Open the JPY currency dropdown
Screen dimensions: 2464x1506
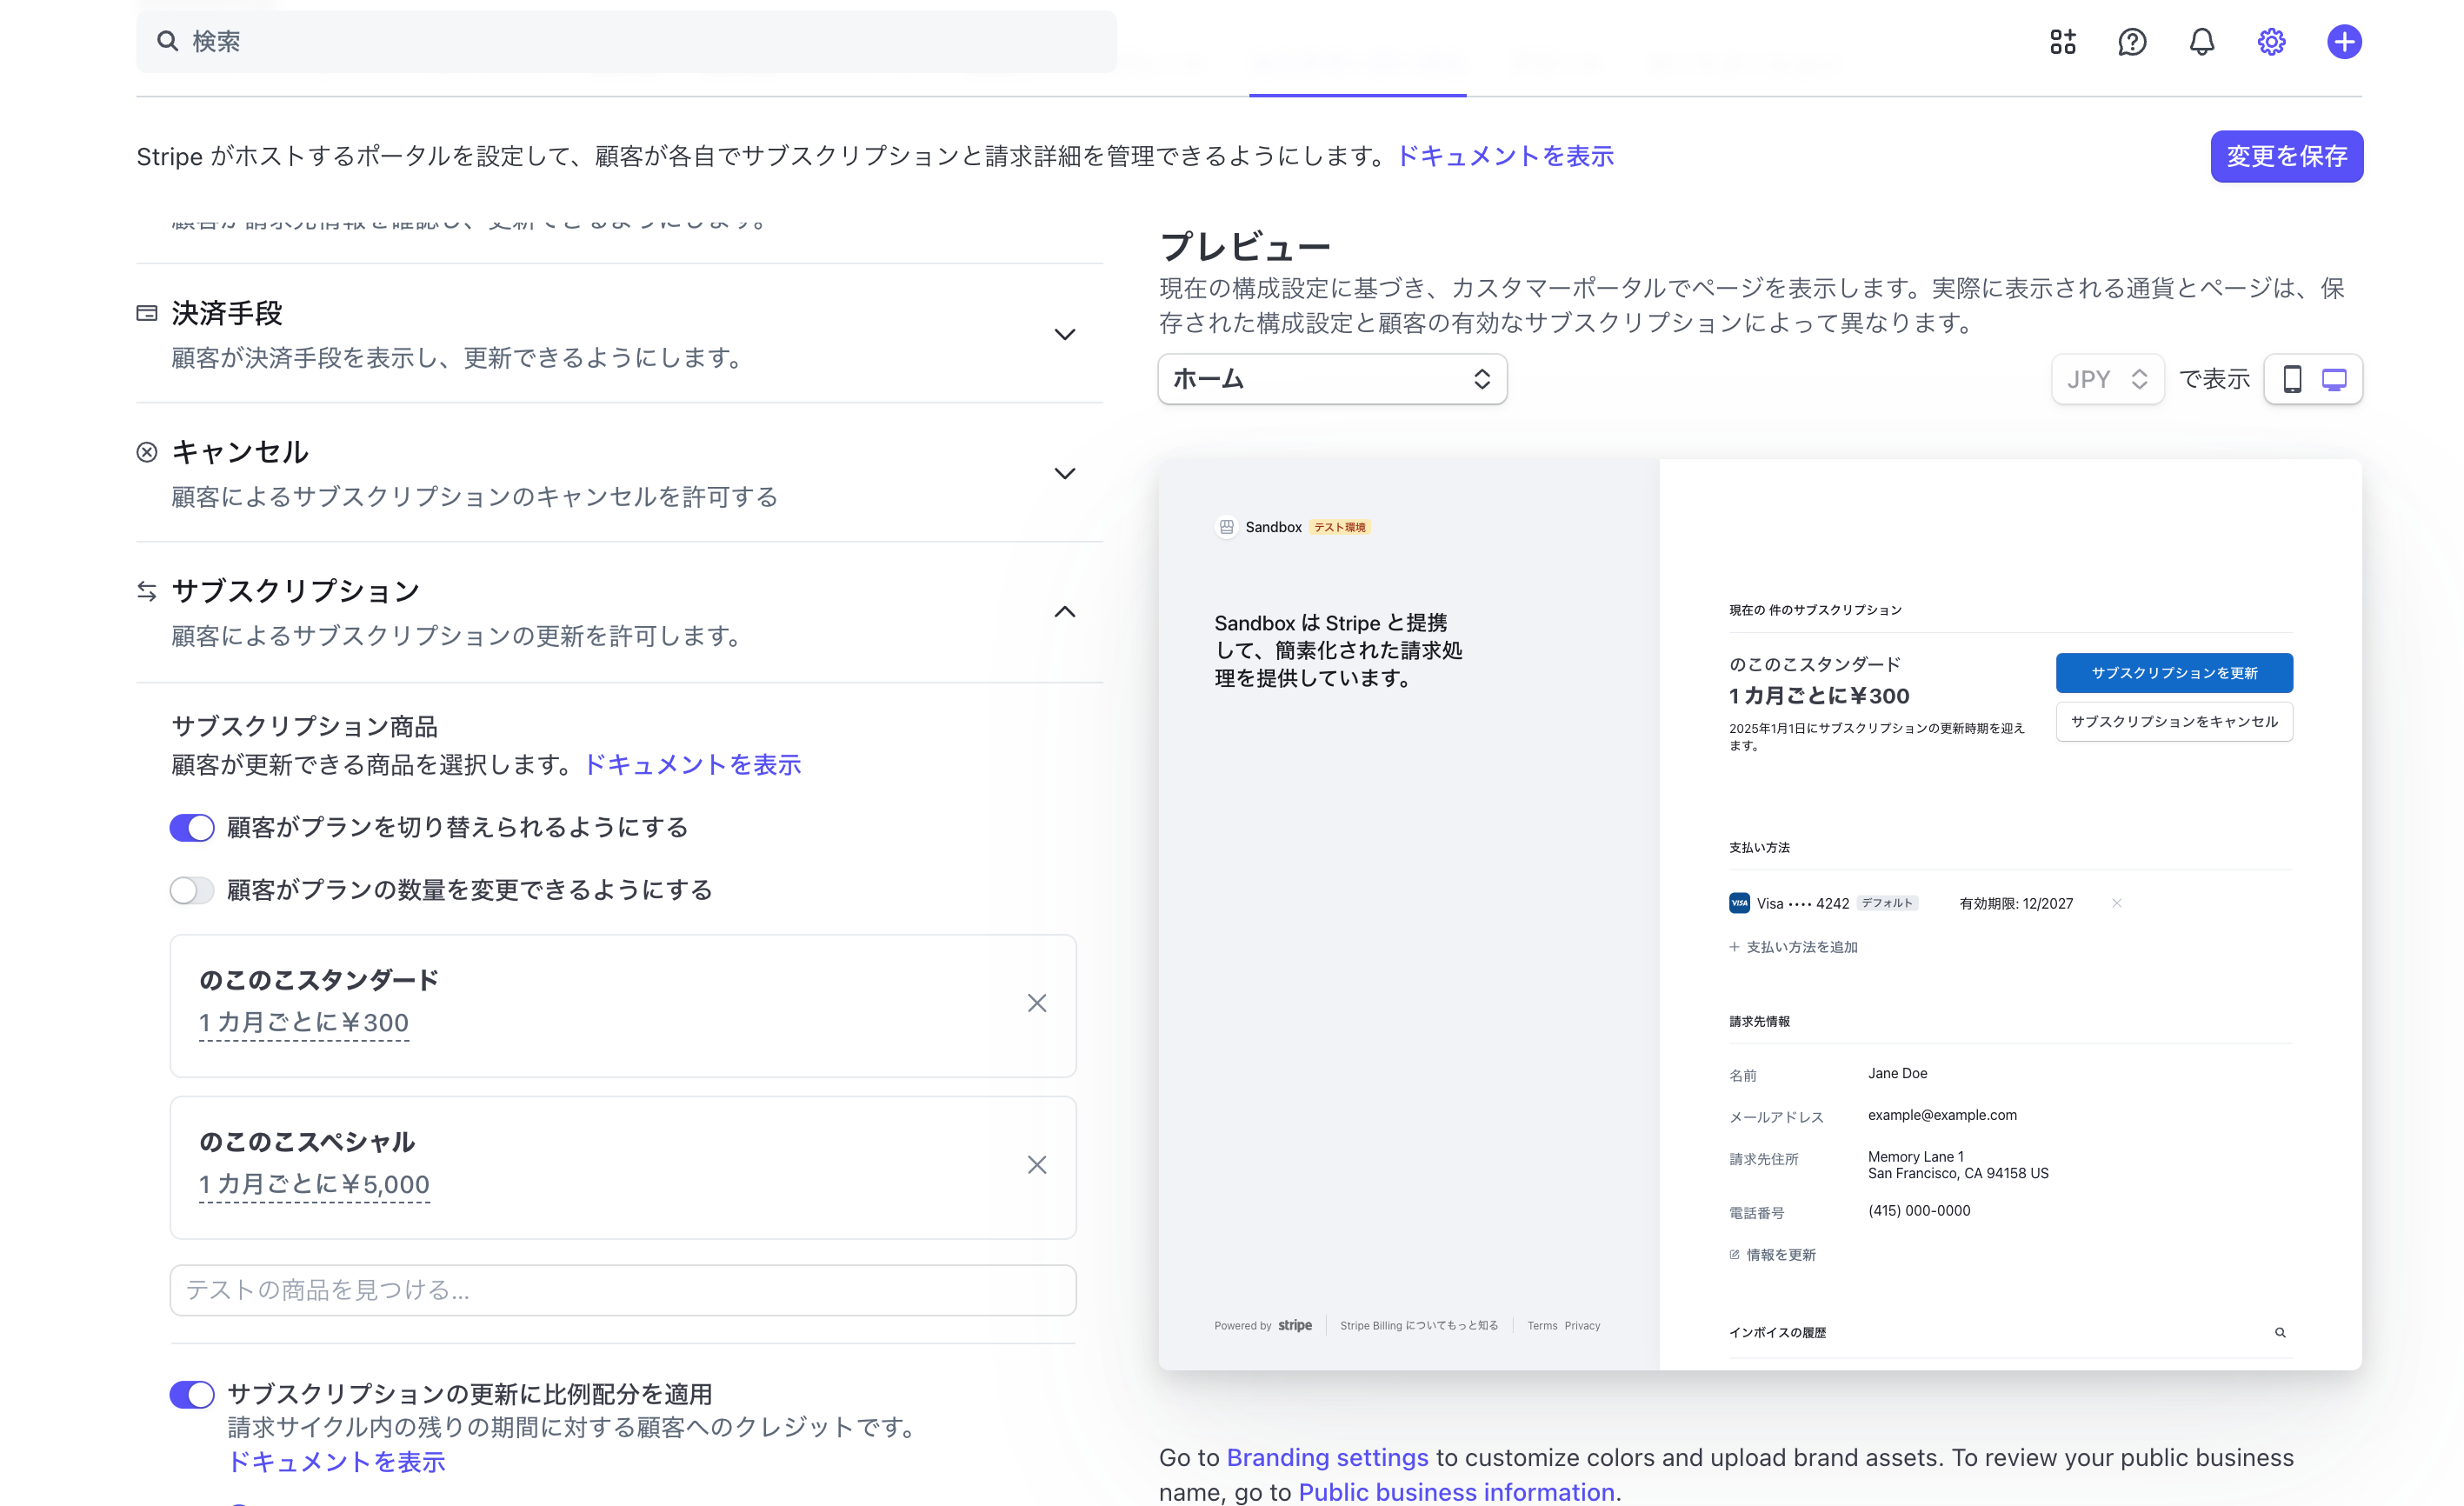(2107, 379)
